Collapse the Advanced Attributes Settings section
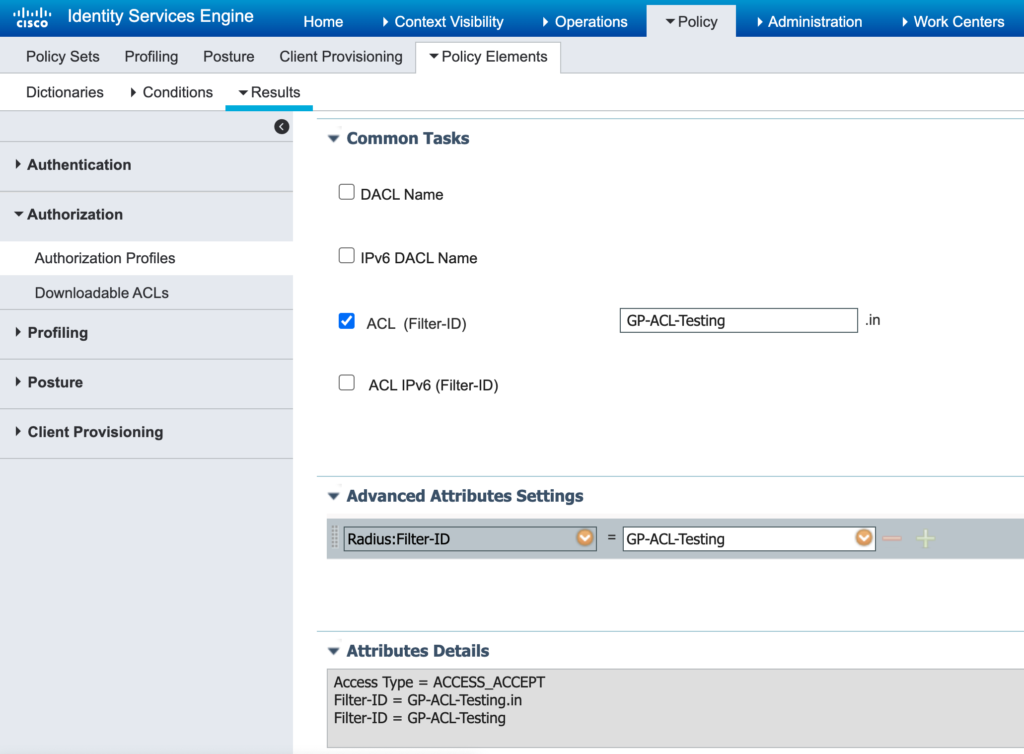Image resolution: width=1024 pixels, height=754 pixels. click(333, 496)
